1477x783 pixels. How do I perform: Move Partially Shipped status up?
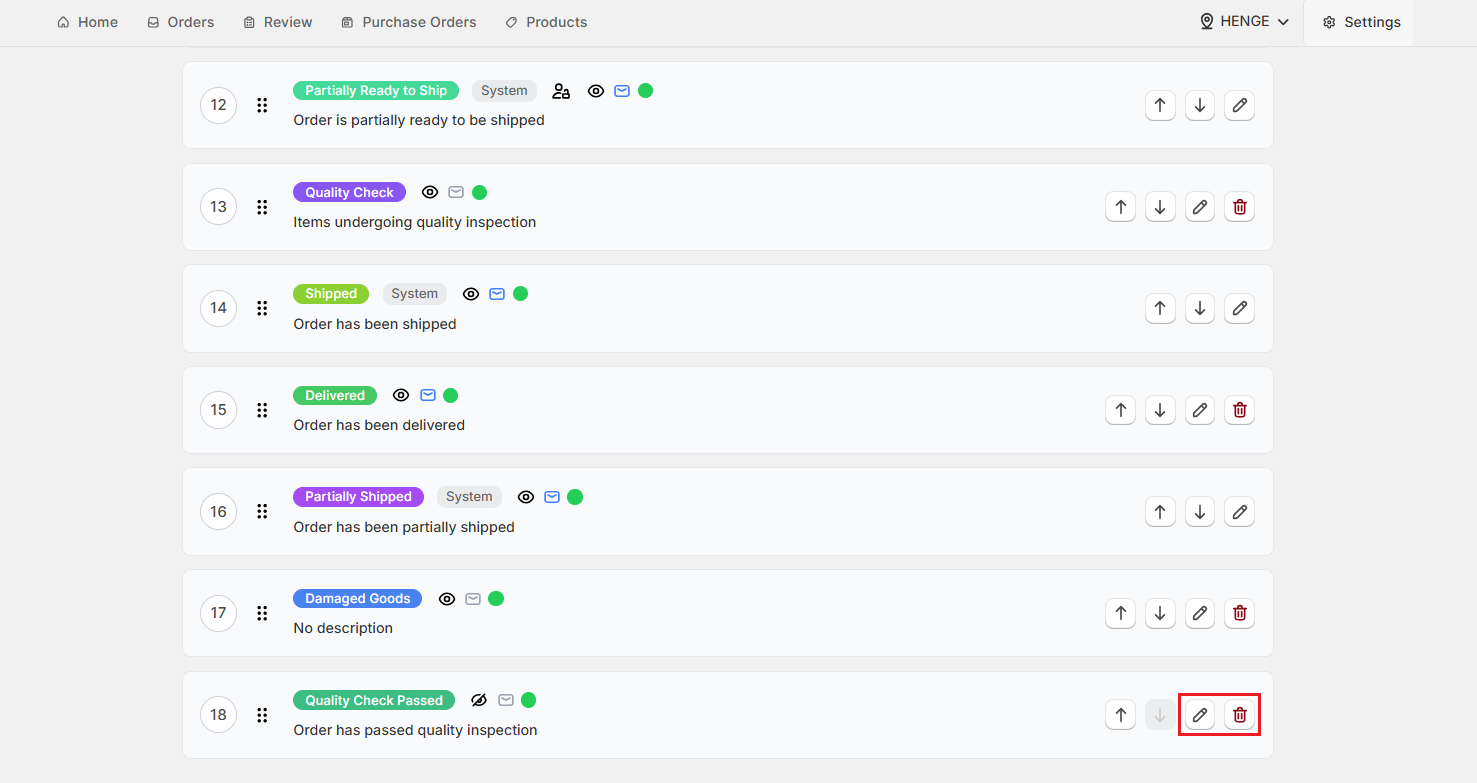1160,511
